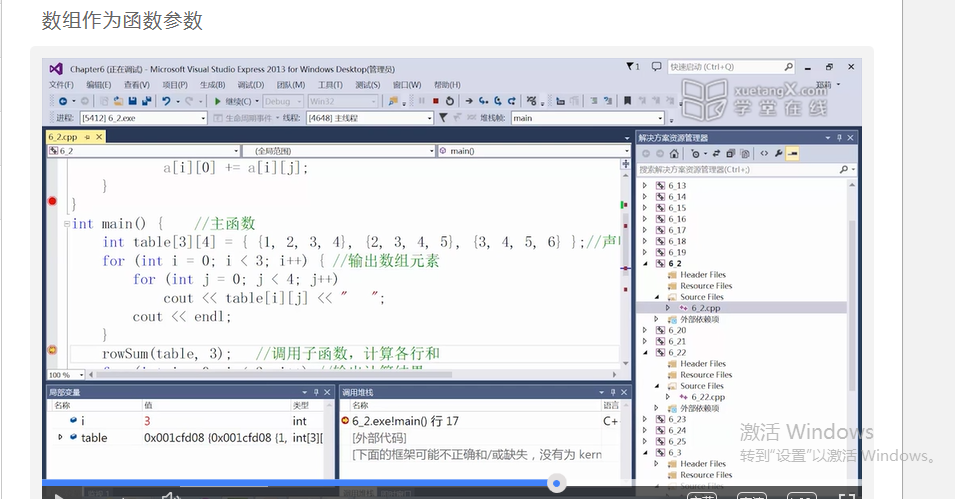Image resolution: width=955 pixels, height=499 pixels.
Task: Click the Quick Launch (快速启动) search box
Action: click(731, 66)
